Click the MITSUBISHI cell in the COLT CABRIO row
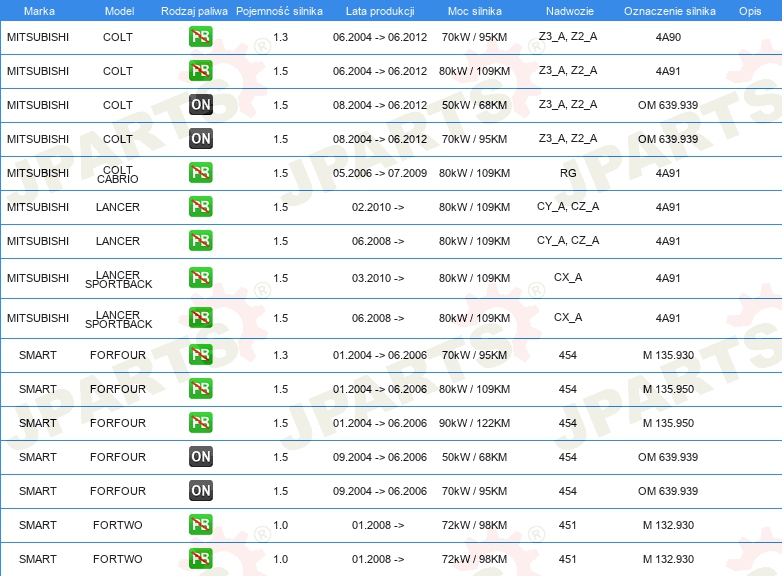The width and height of the screenshot is (782, 576). tap(38, 173)
